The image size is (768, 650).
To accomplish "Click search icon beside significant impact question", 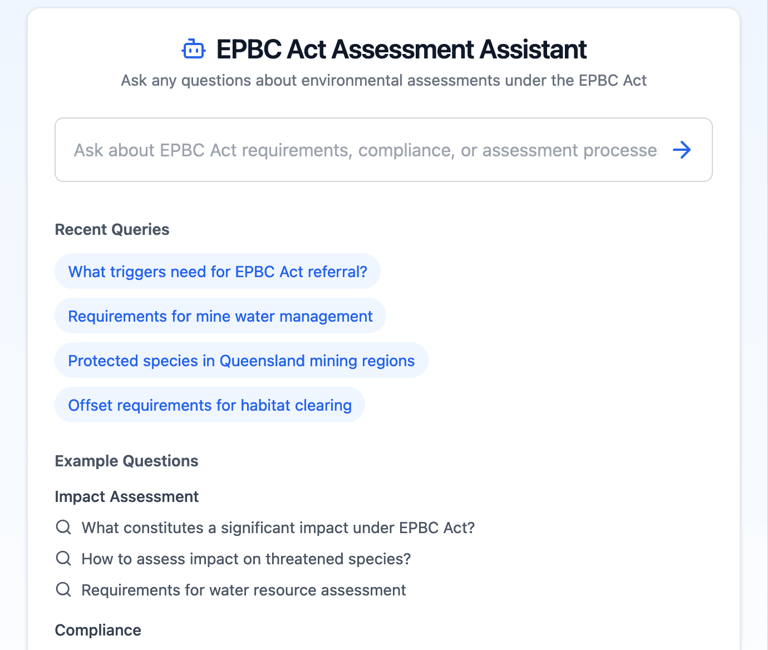I will click(63, 527).
